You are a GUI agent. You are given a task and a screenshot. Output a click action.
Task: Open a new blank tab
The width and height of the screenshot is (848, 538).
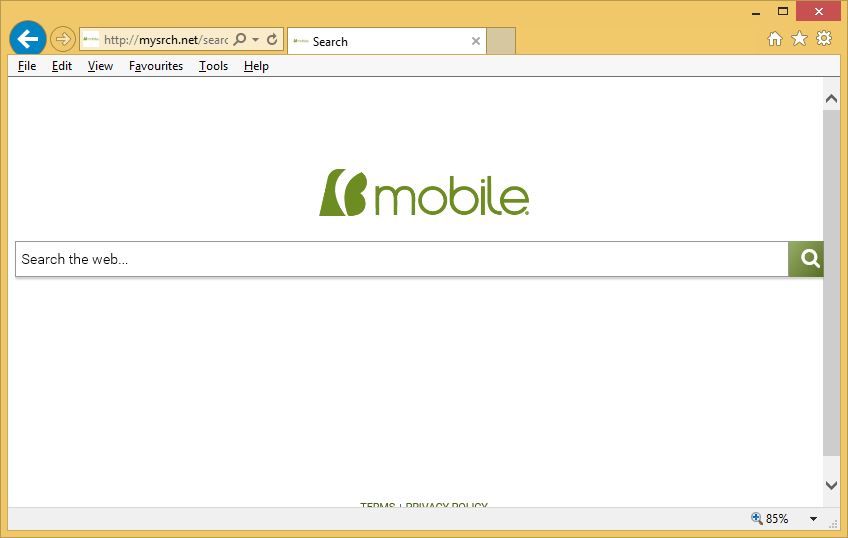pos(501,41)
